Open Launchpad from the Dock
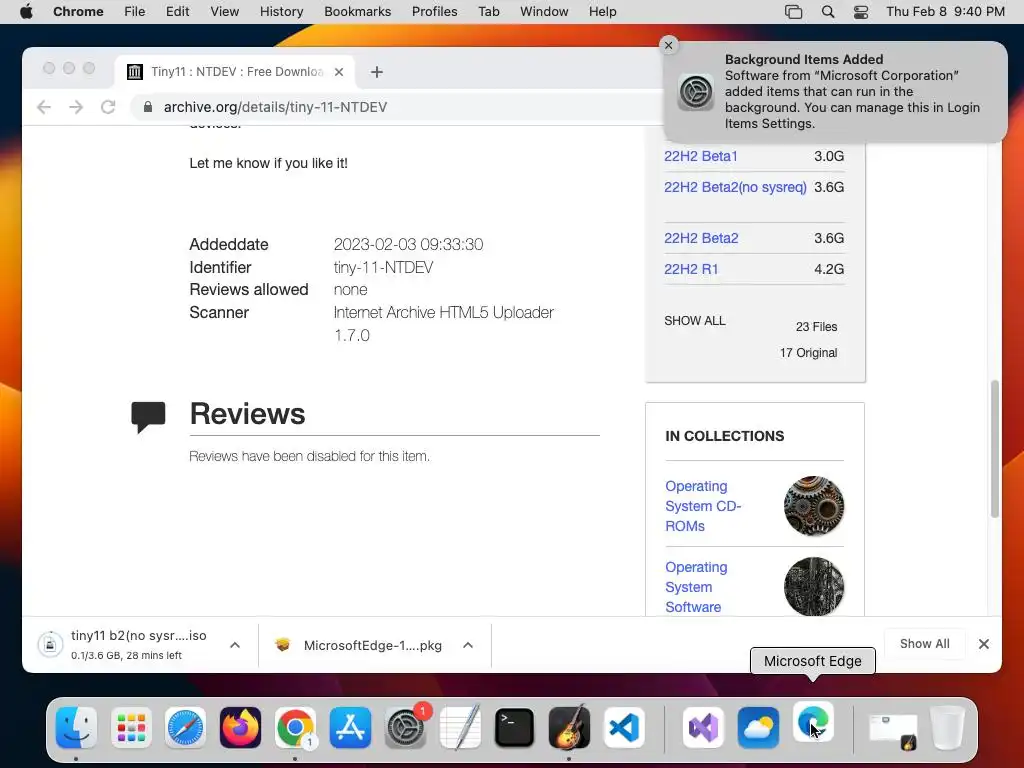1024x768 pixels. (x=131, y=727)
